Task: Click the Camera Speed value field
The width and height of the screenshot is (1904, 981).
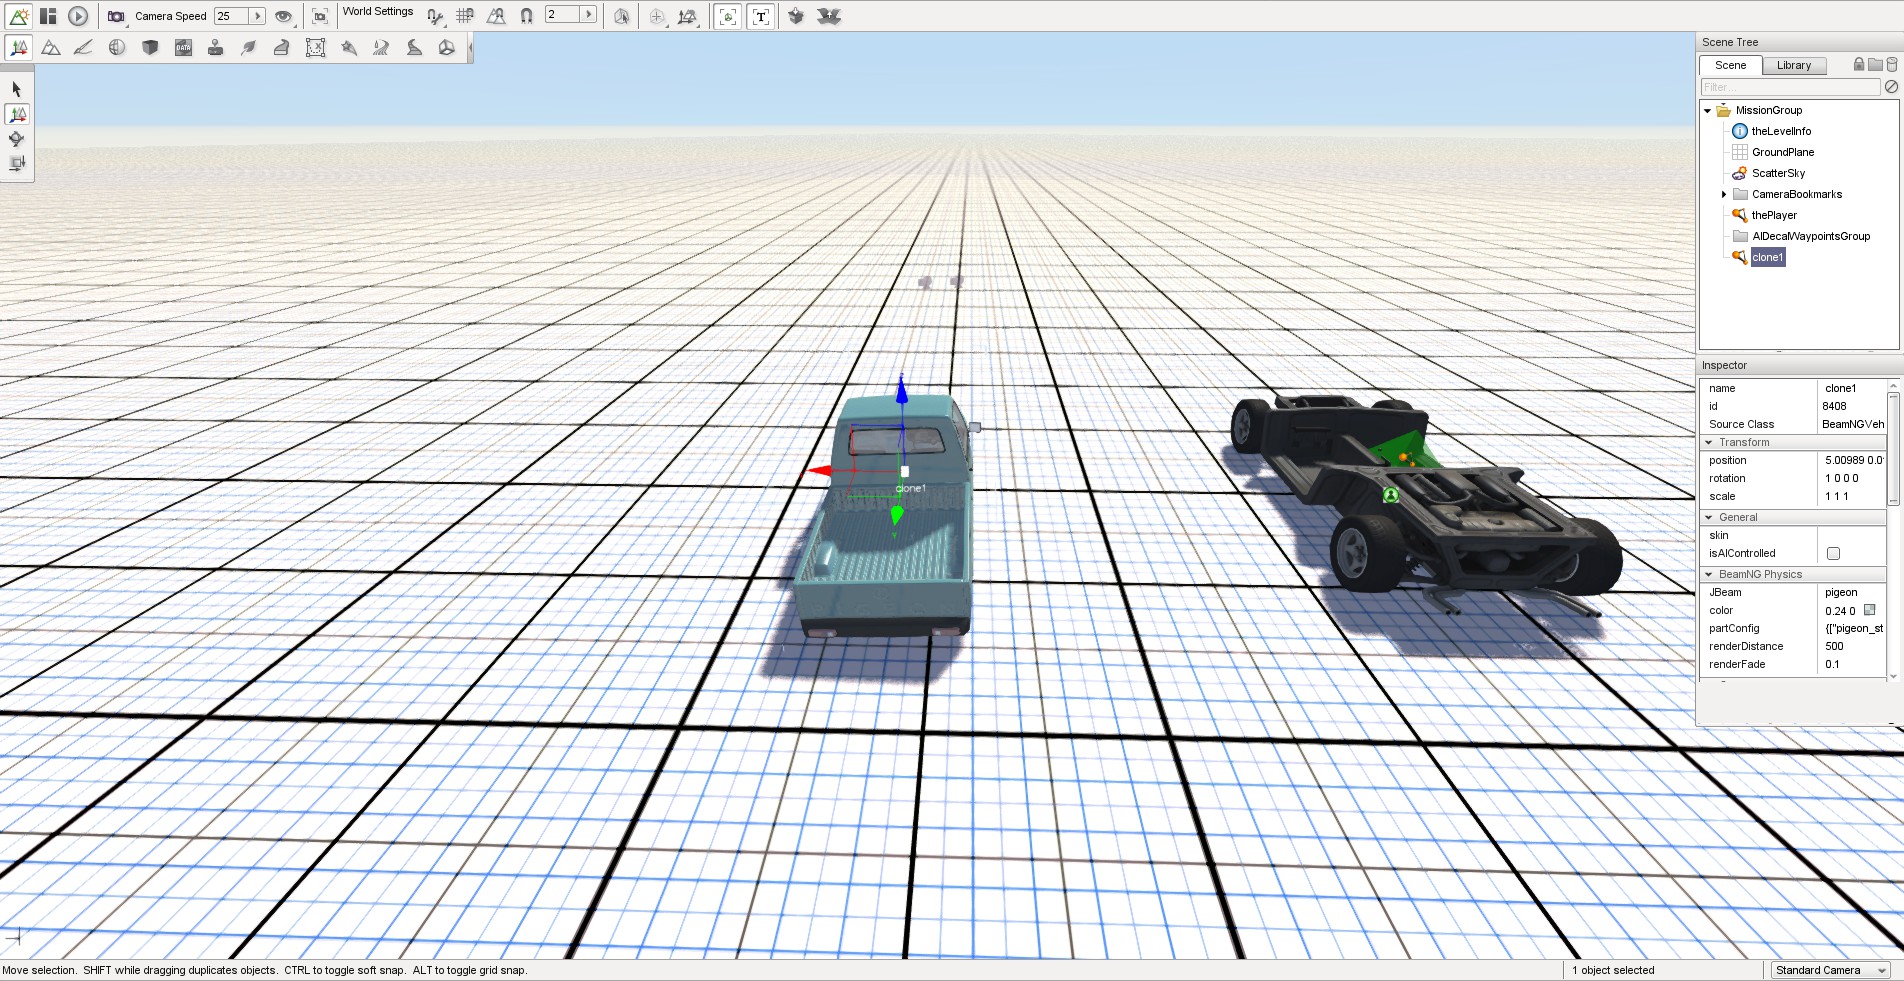Action: 231,16
